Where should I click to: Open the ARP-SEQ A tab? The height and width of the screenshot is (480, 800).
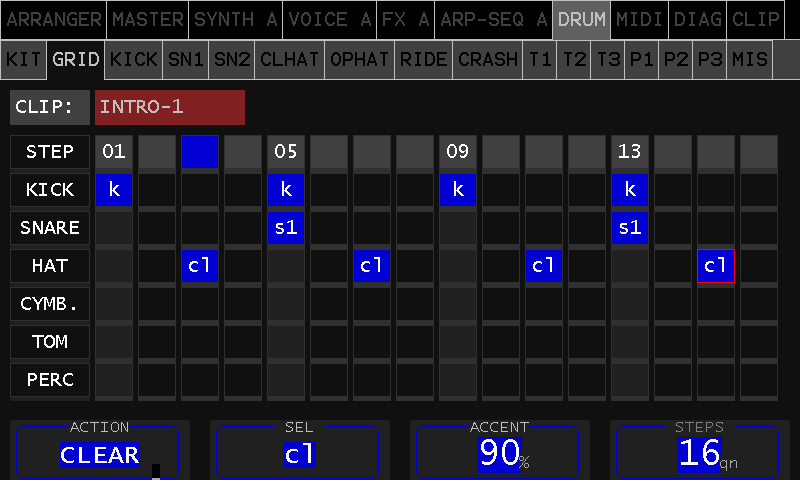coord(493,20)
